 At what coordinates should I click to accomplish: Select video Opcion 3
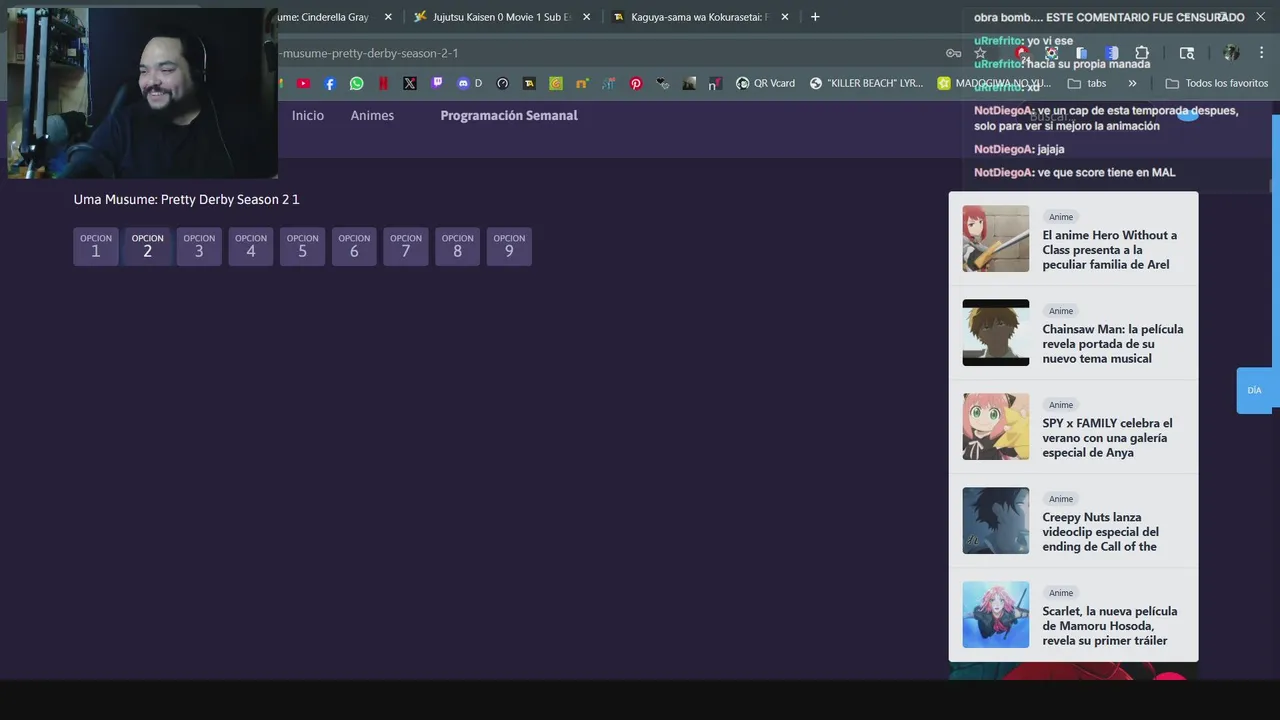coord(199,247)
